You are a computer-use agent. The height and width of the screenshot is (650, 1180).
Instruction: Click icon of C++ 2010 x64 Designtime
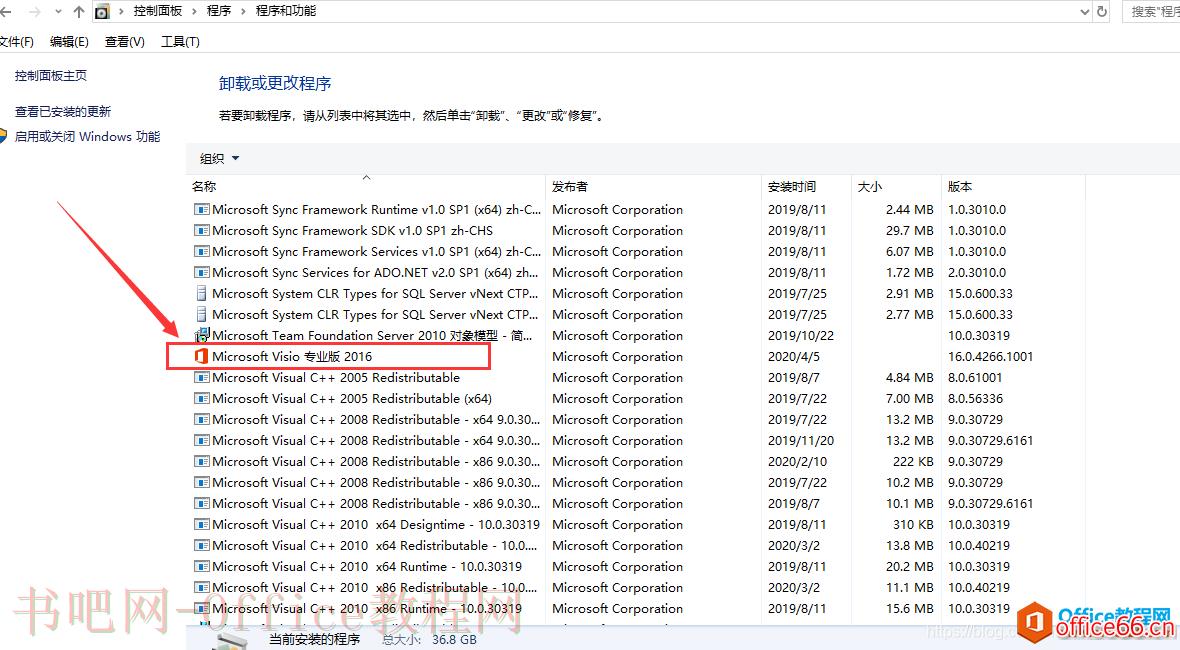pos(201,524)
